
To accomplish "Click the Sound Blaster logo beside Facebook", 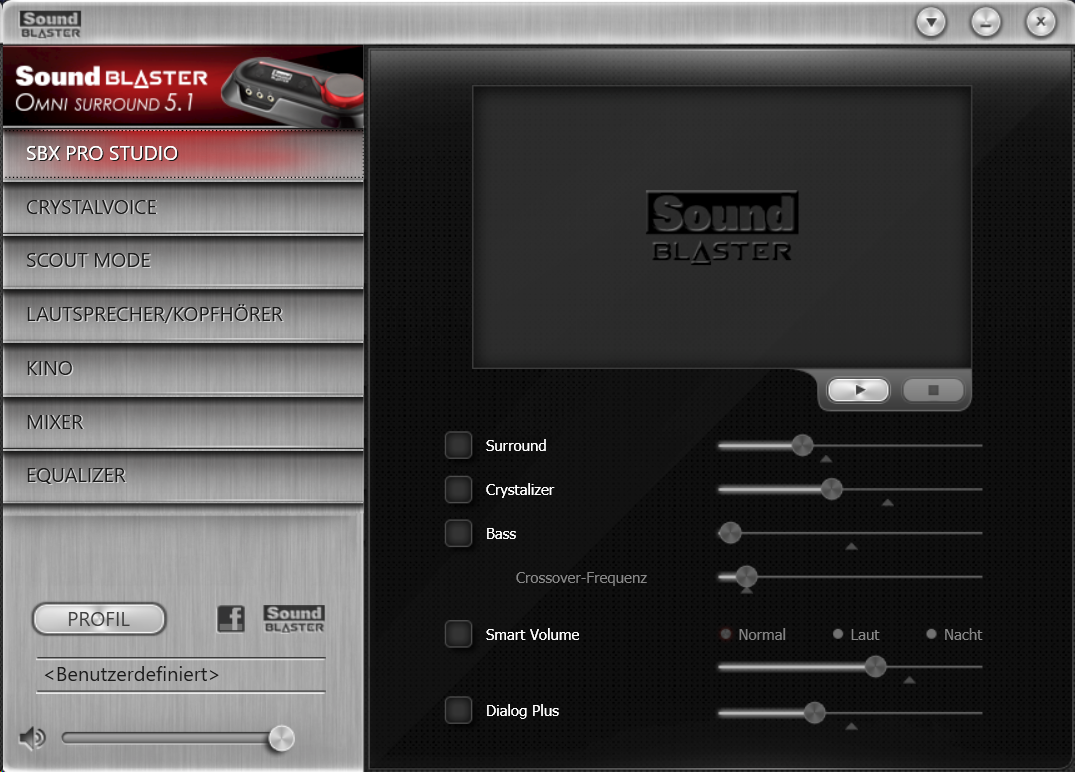I will point(294,619).
